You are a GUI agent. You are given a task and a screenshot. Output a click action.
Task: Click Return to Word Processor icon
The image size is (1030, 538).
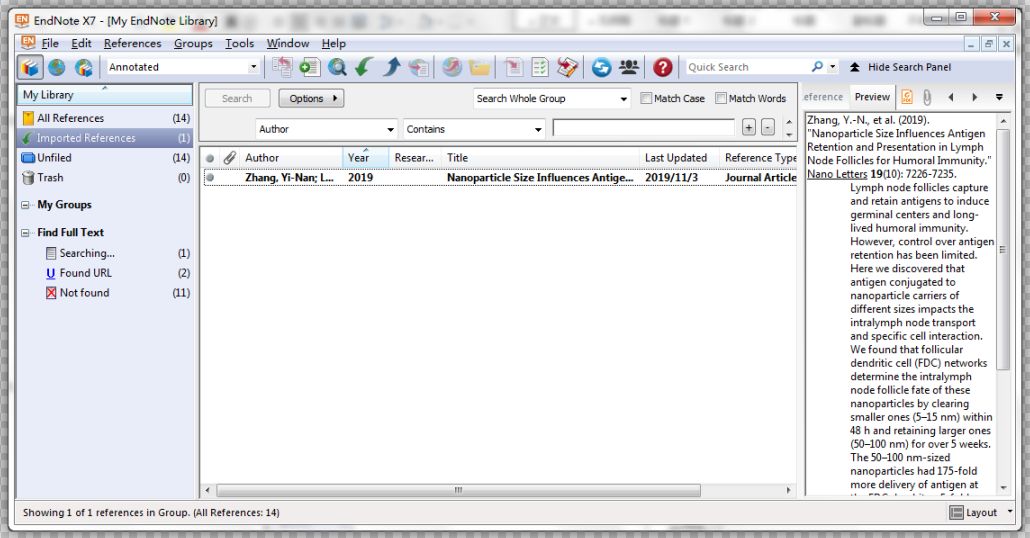coord(568,67)
